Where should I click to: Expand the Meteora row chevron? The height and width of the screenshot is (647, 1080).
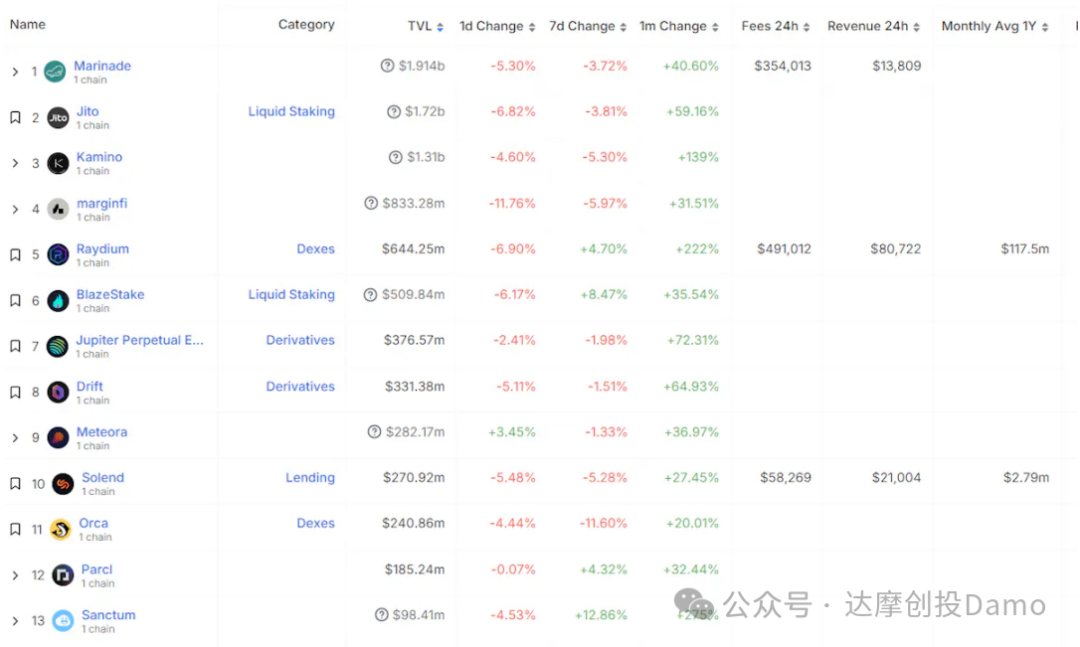[x=15, y=438]
